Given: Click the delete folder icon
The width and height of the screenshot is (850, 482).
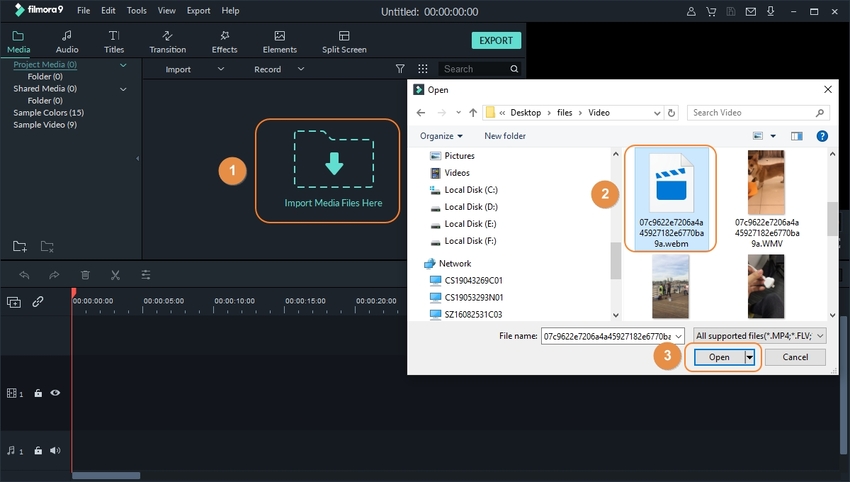Looking at the screenshot, I should pyautogui.click(x=47, y=246).
